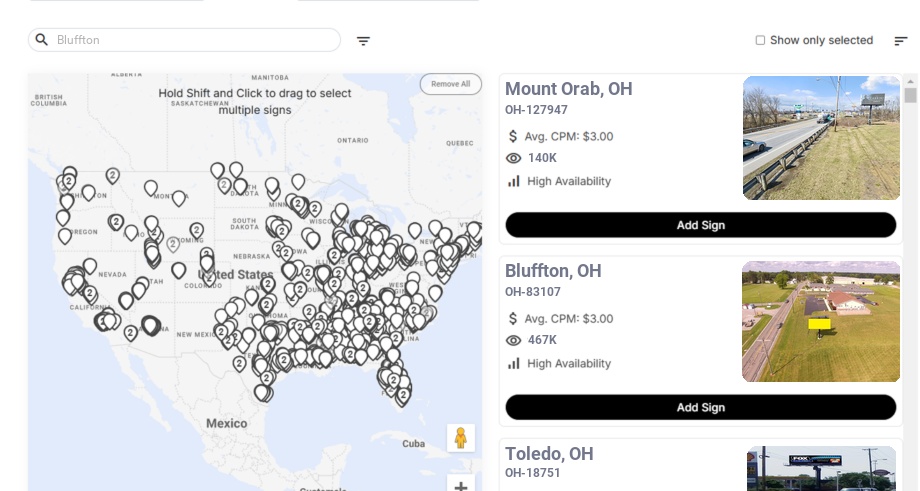Image resolution: width=920 pixels, height=491 pixels.
Task: Select the Street View pegman icon
Action: [x=461, y=438]
